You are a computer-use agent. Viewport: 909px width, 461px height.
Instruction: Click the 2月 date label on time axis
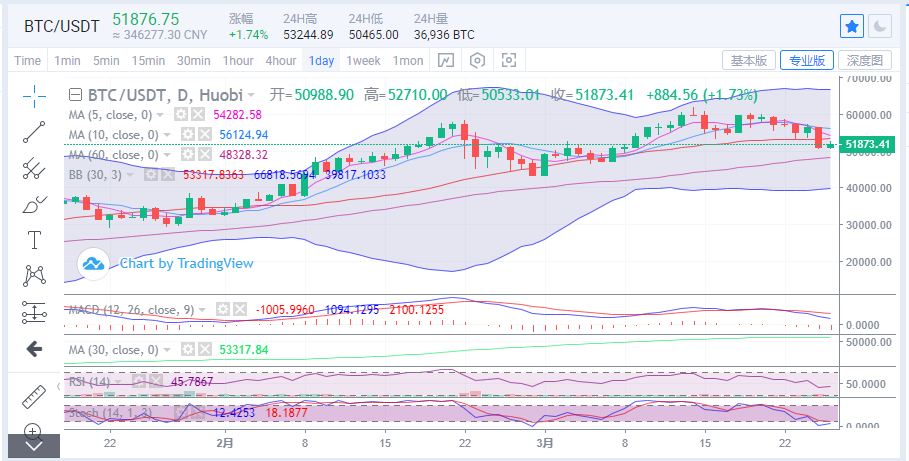(x=225, y=442)
